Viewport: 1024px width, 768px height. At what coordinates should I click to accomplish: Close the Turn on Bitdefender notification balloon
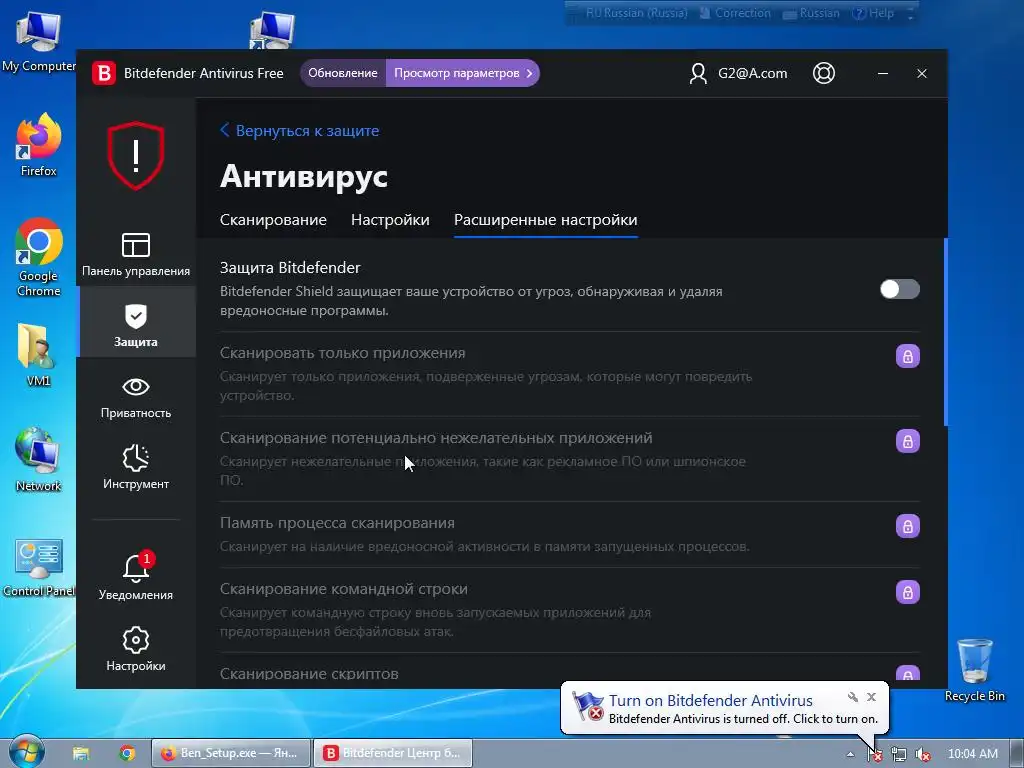(871, 697)
